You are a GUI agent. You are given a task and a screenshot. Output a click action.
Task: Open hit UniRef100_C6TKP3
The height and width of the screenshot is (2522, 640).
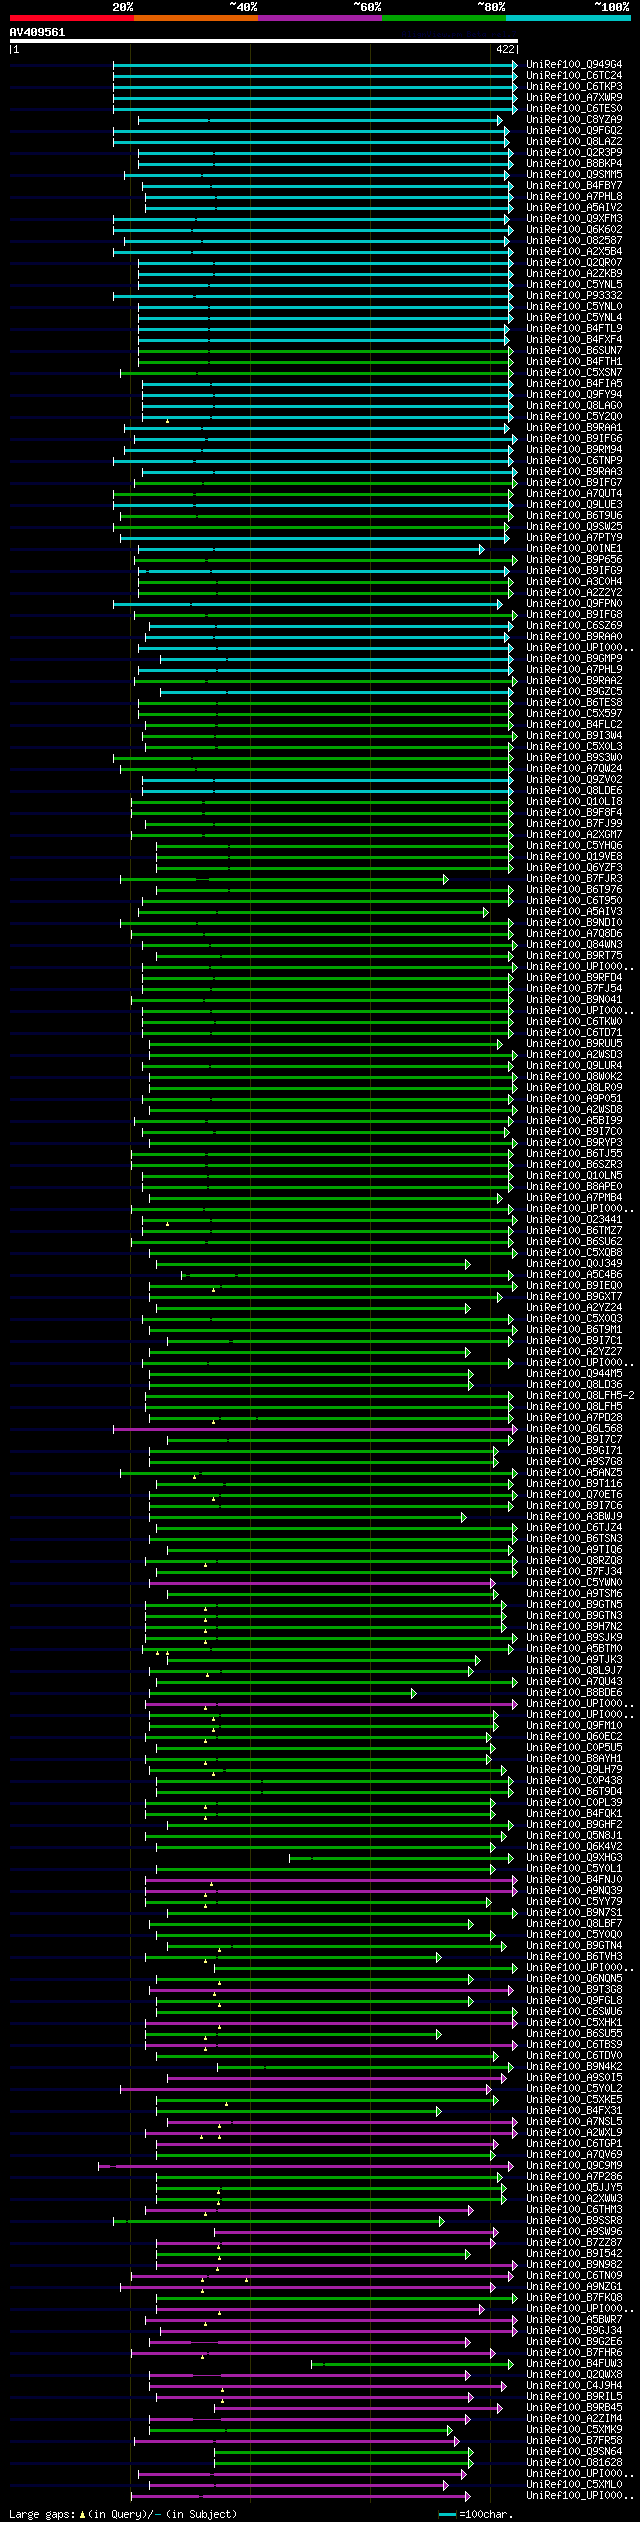tap(574, 87)
